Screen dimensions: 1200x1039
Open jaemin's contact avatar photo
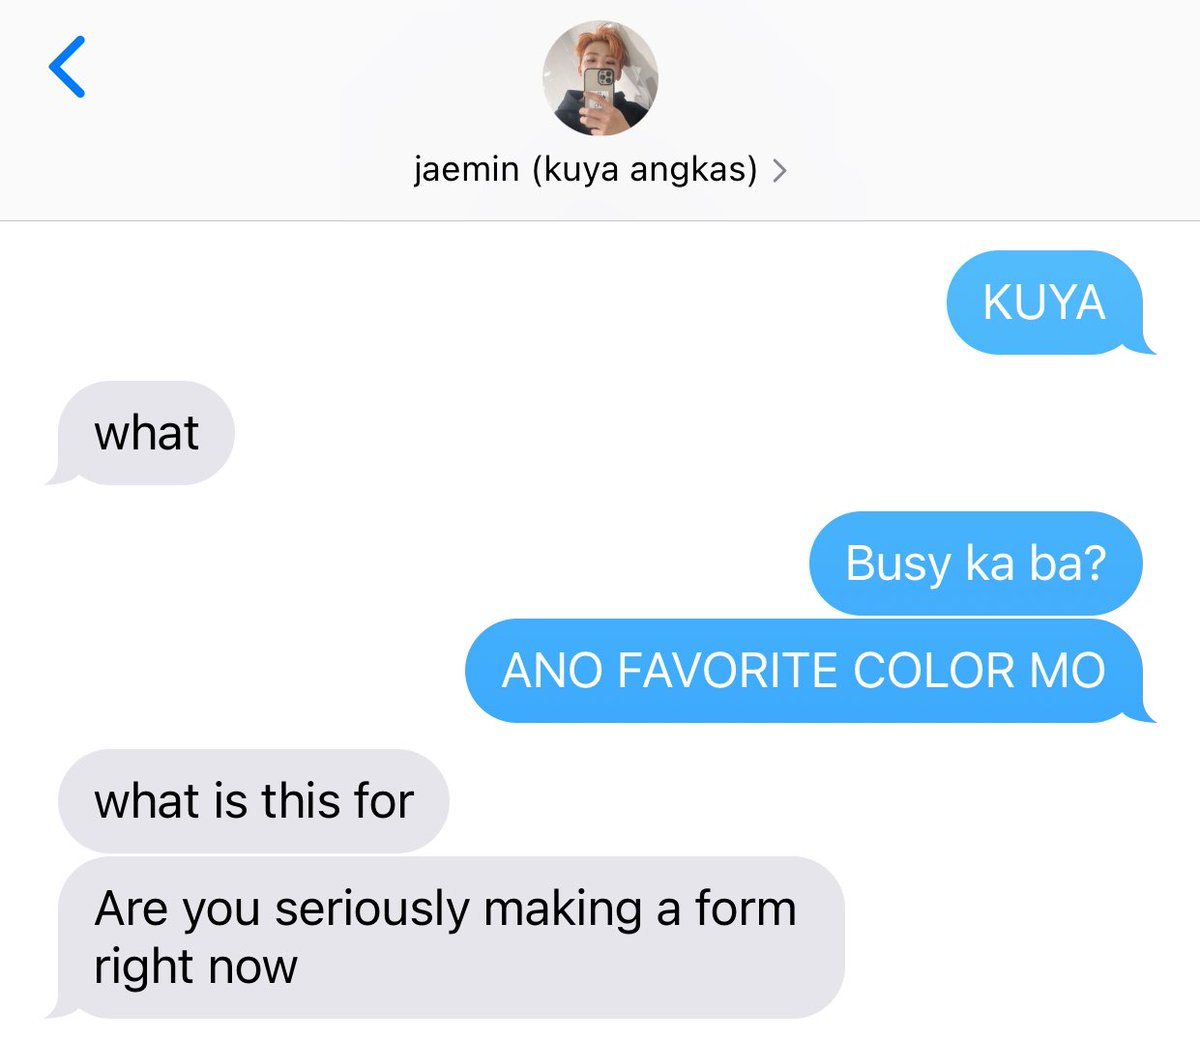click(x=600, y=78)
